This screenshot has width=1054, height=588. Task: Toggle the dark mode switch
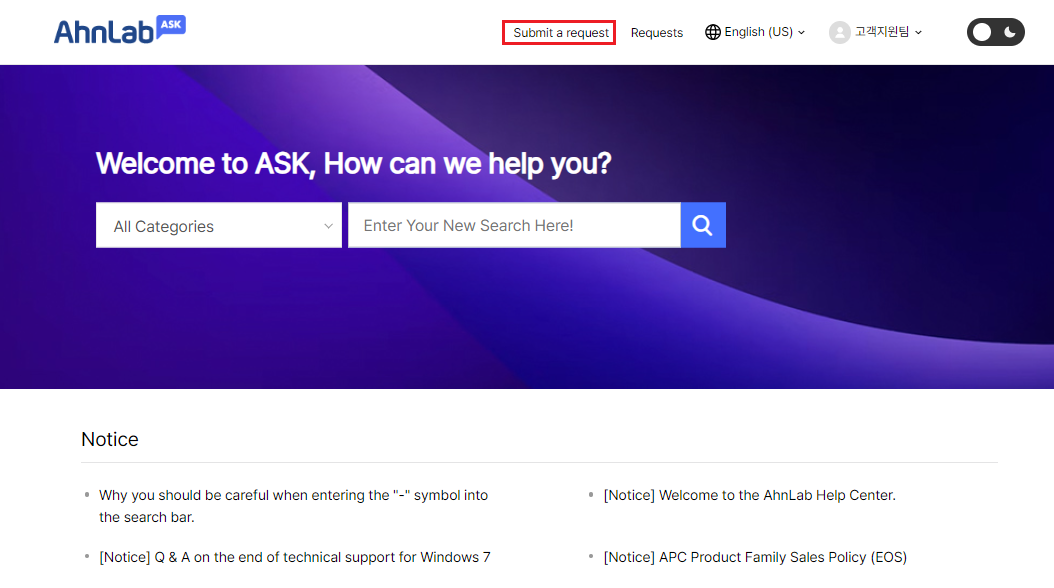(996, 31)
